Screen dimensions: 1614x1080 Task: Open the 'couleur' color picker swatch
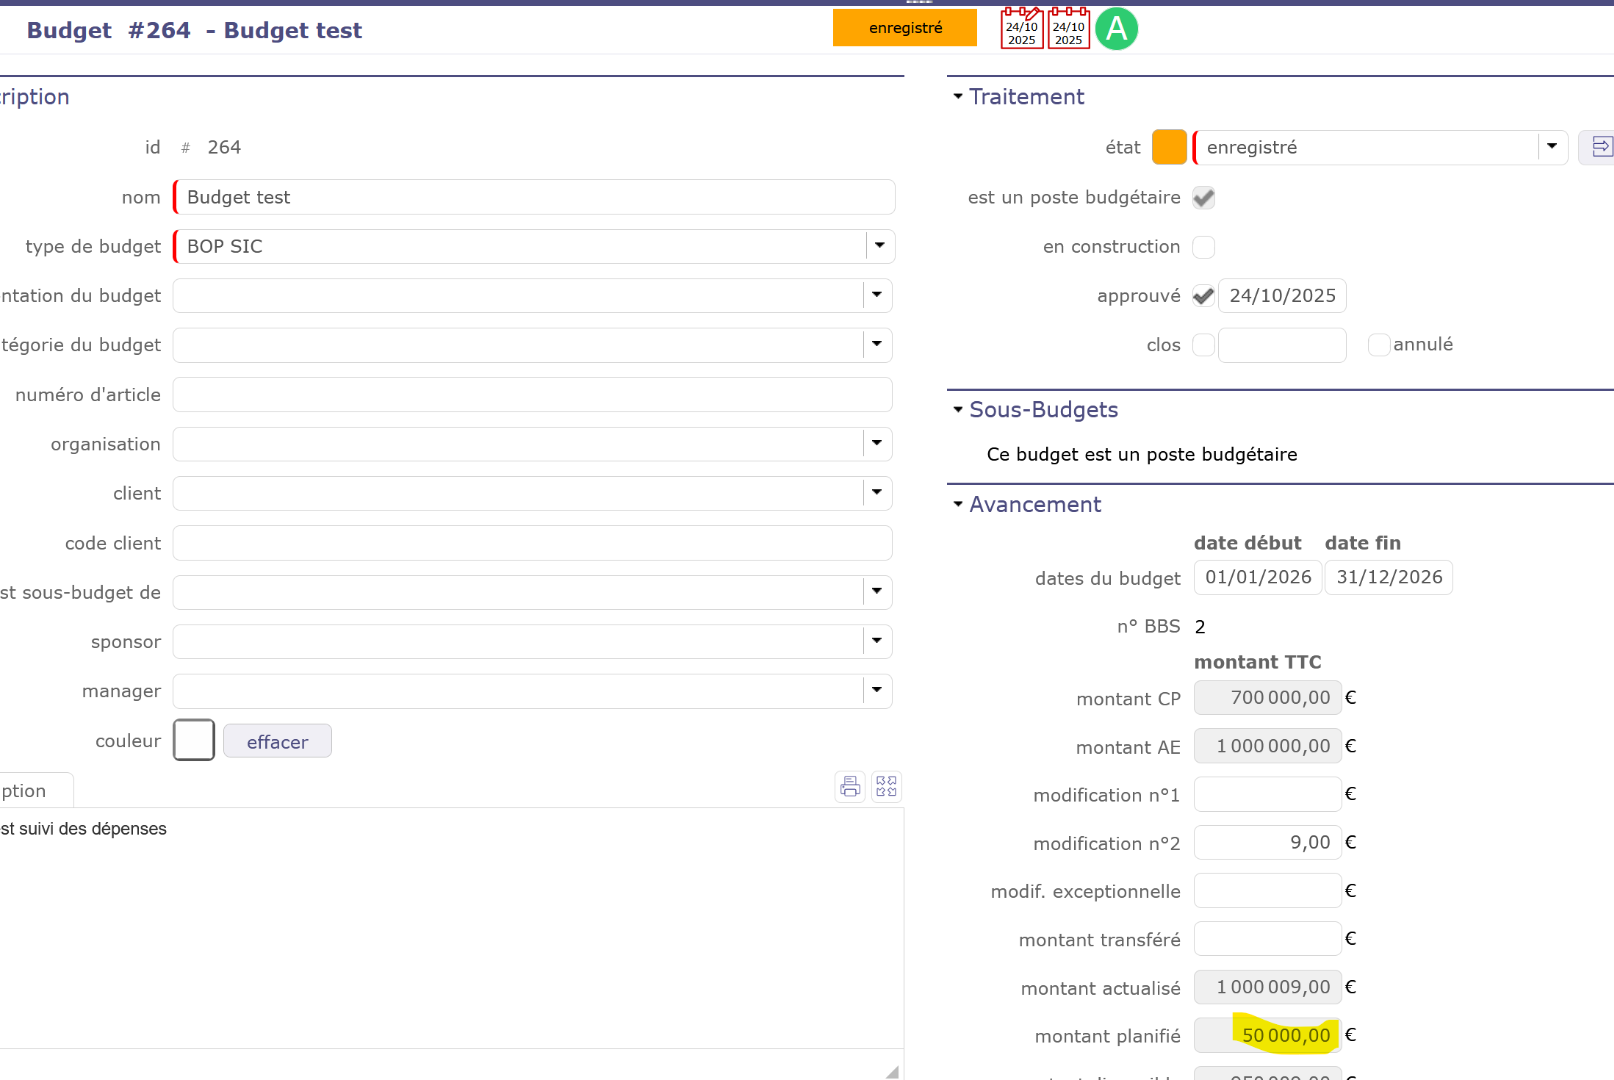[194, 740]
